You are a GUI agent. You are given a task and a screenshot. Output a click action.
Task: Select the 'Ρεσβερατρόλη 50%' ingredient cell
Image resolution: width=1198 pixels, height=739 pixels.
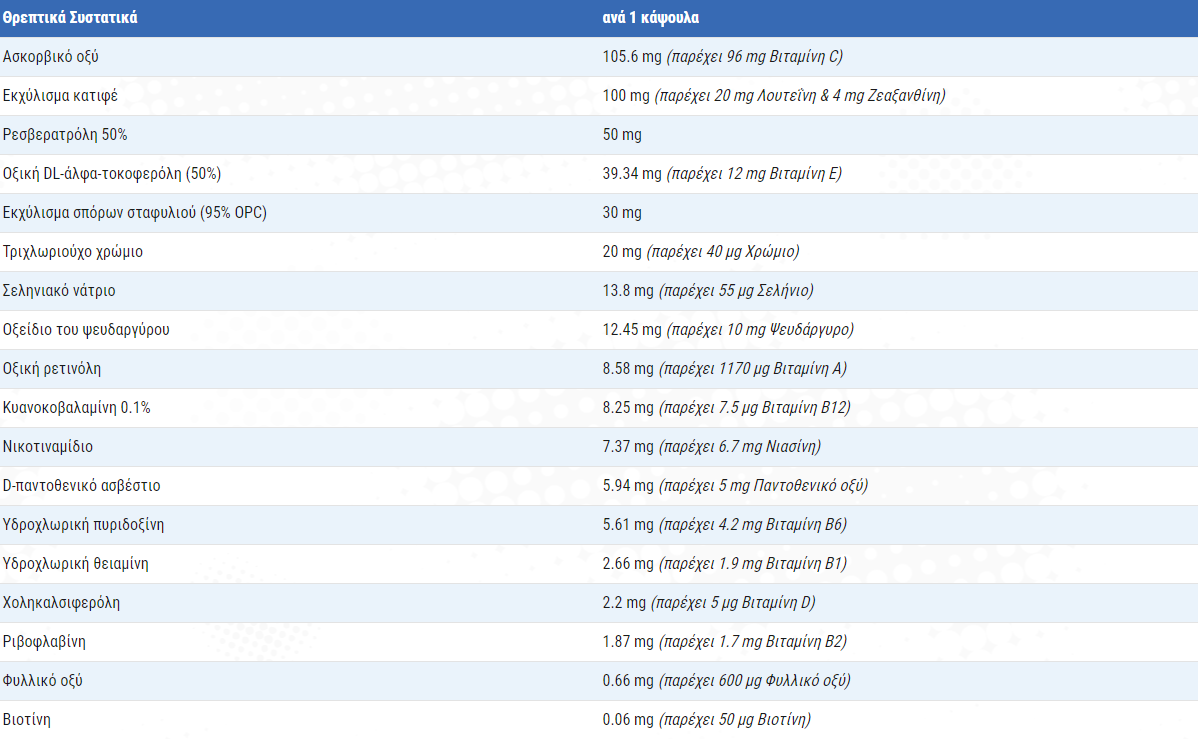point(65,134)
